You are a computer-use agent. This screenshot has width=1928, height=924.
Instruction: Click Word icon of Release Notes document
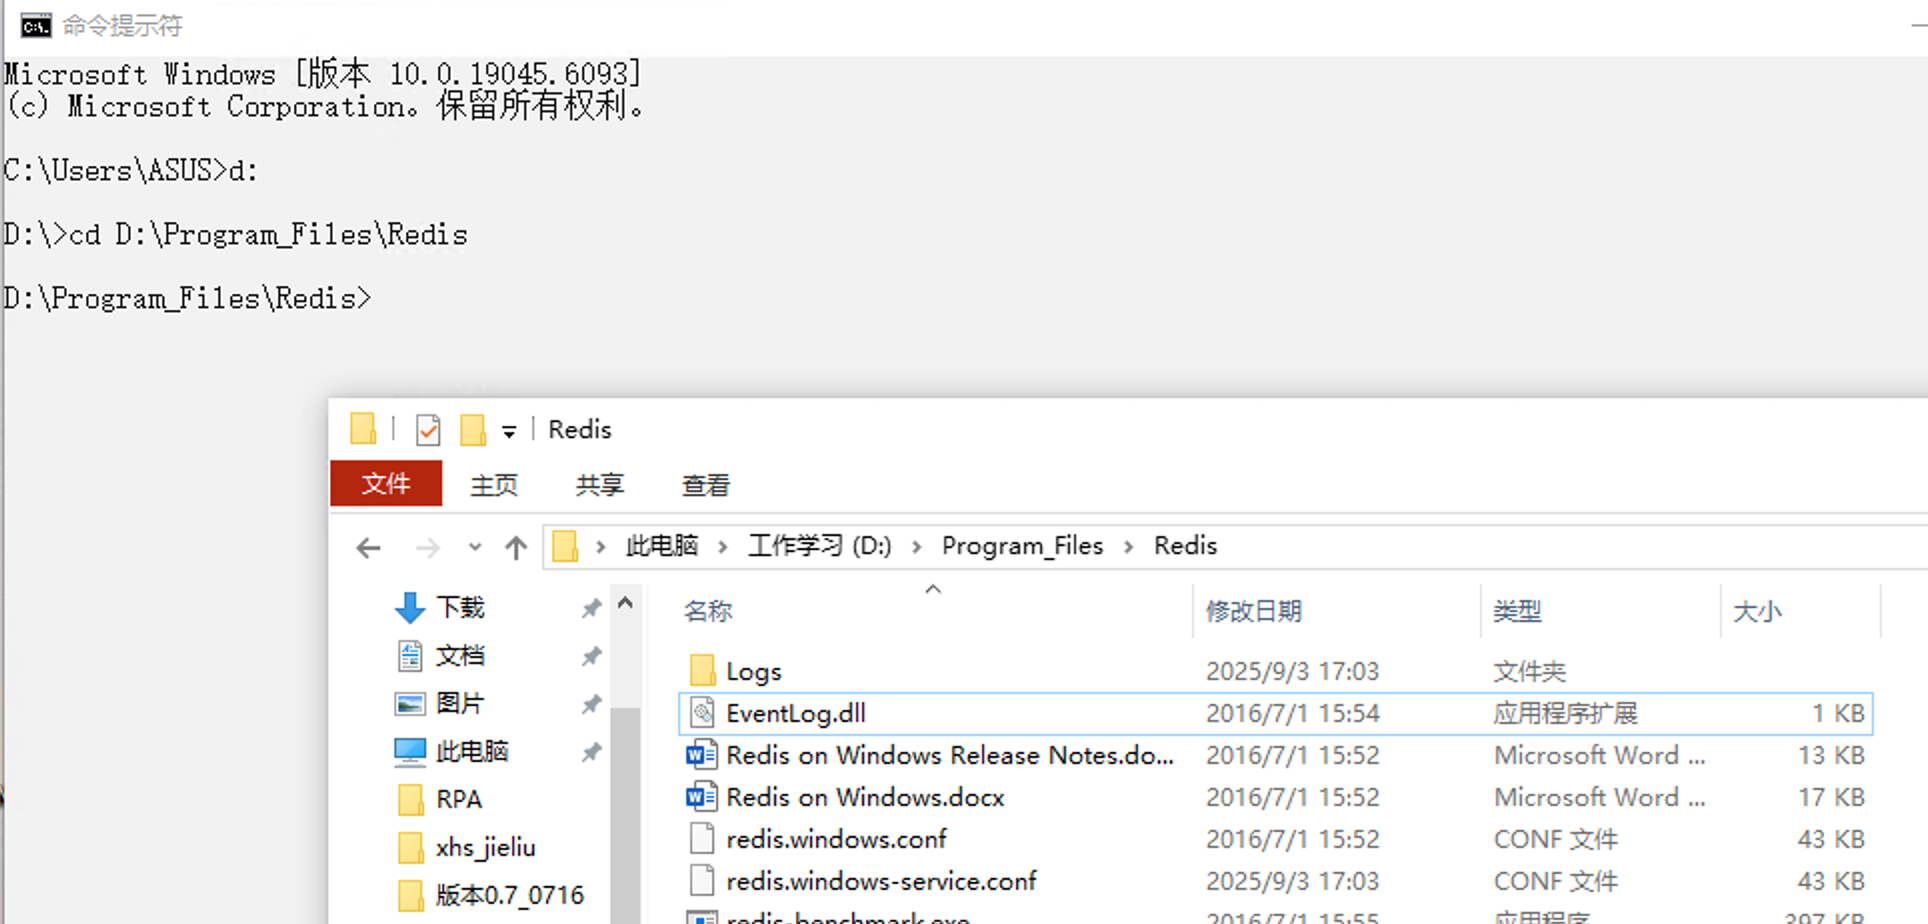click(702, 754)
